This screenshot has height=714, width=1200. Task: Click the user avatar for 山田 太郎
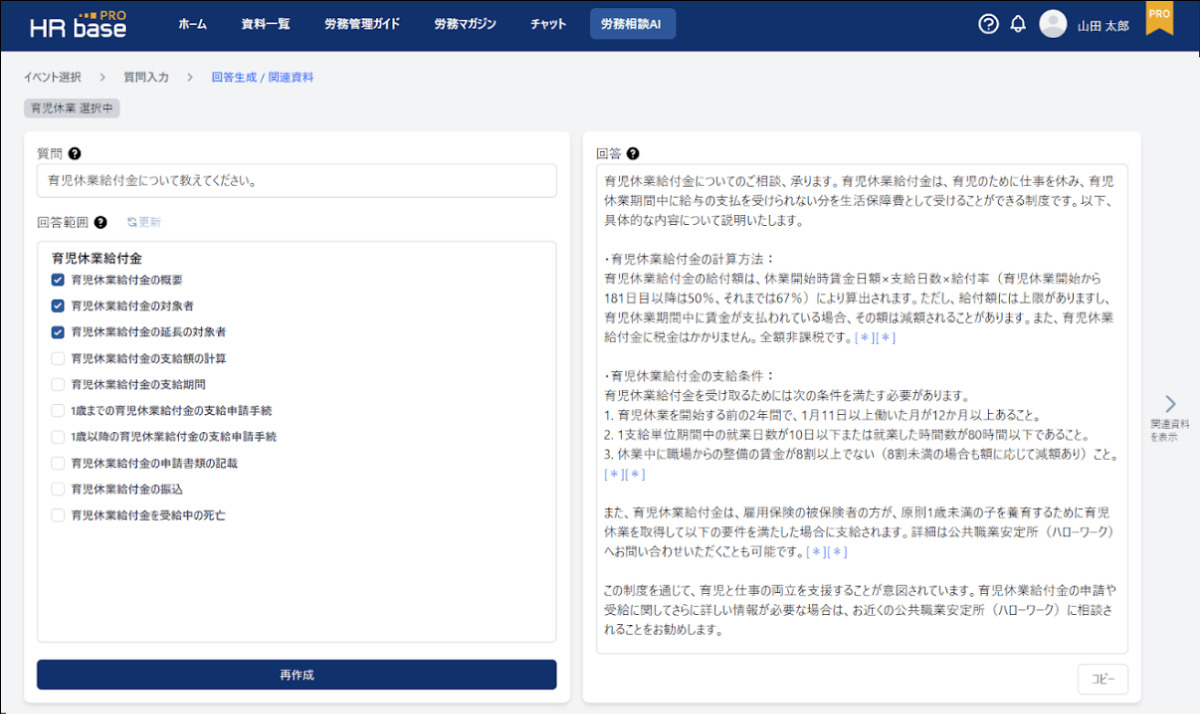[1053, 25]
